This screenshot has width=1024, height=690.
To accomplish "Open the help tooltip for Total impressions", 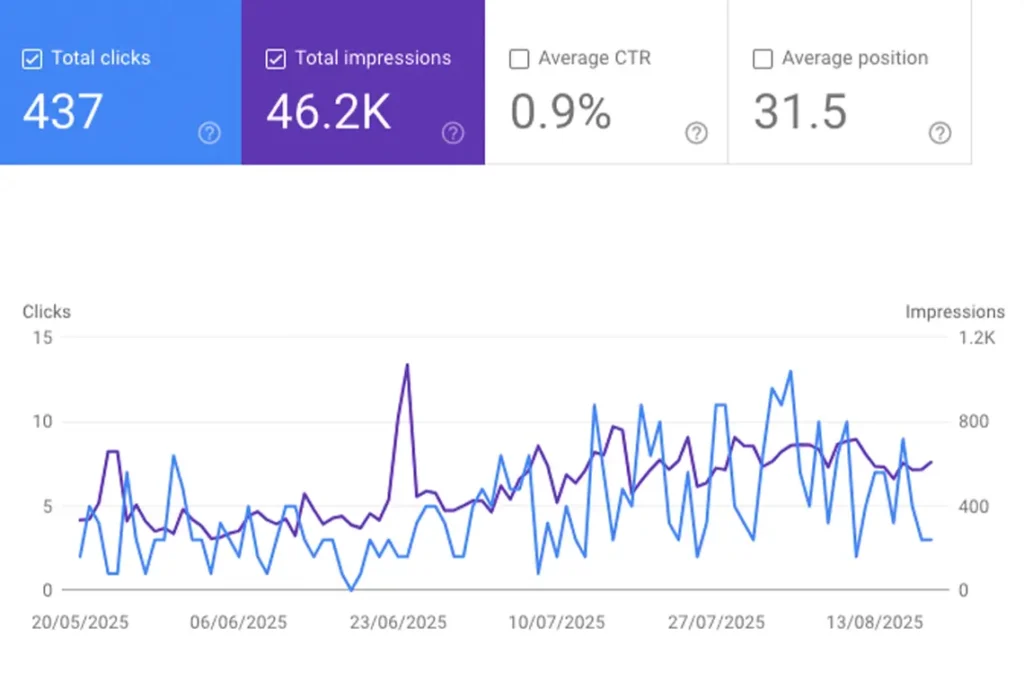I will (453, 133).
